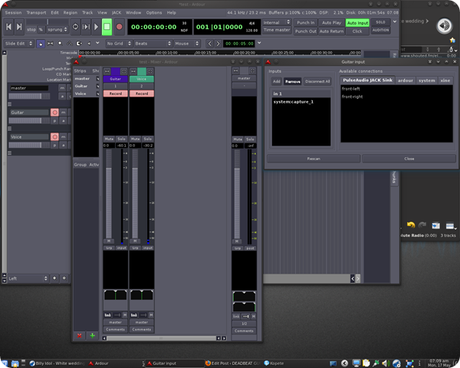
Task: Click Close in Guitar input dialog
Action: click(x=409, y=159)
